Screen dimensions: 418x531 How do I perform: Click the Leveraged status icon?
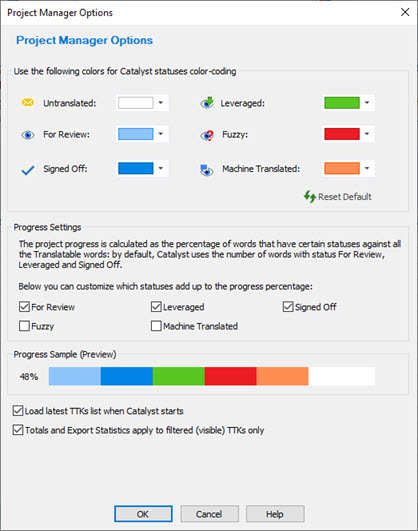point(207,103)
